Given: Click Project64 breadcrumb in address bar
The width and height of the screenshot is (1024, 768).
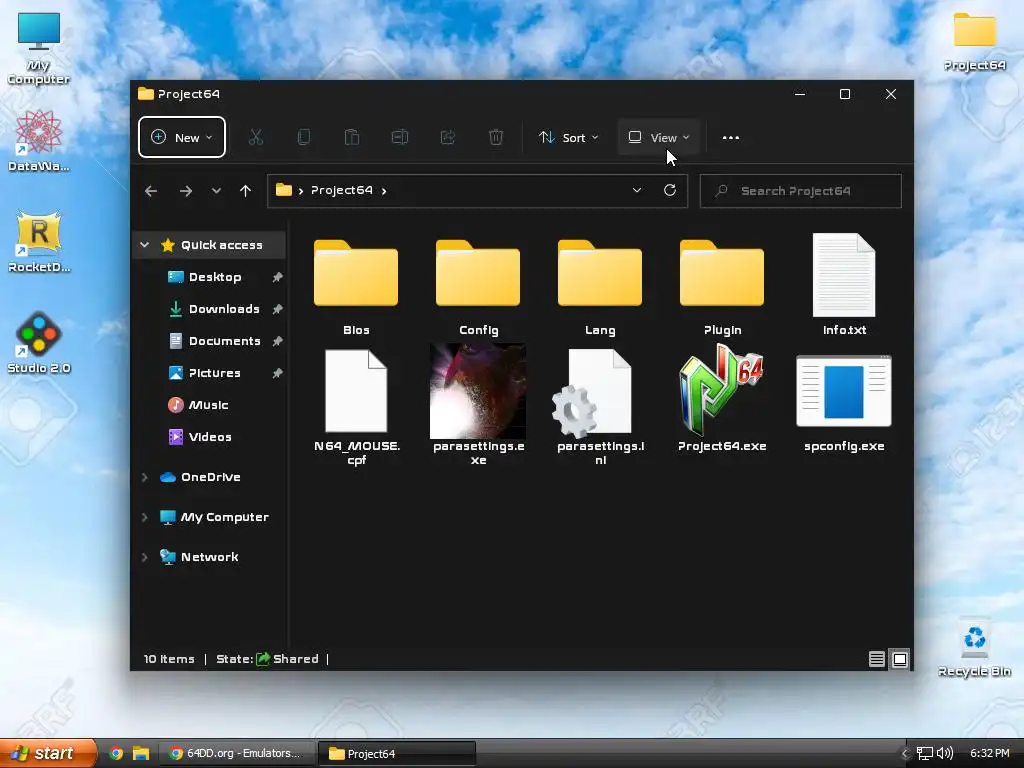Looking at the screenshot, I should (342, 190).
